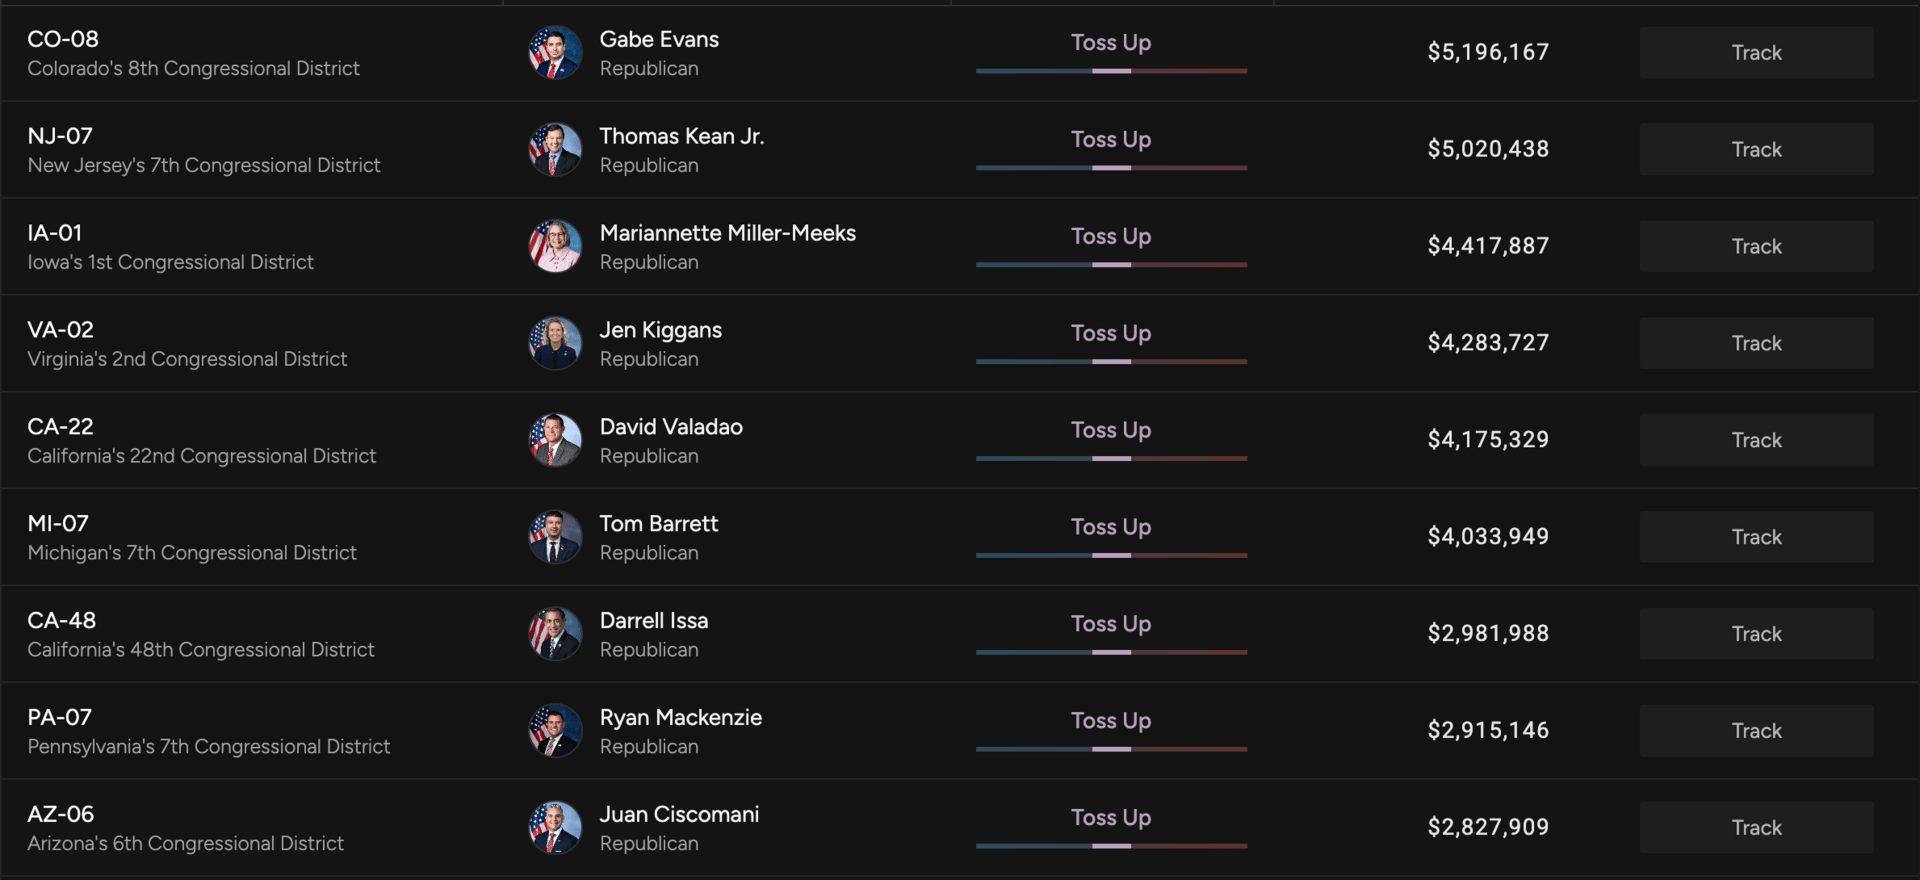Click Gabe Evans' profile photo
Viewport: 1920px width, 880px height.
[555, 53]
